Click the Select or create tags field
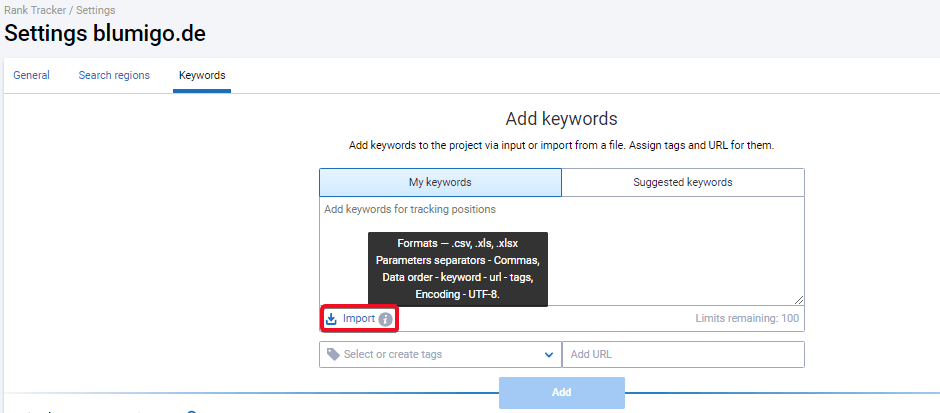 tap(440, 354)
